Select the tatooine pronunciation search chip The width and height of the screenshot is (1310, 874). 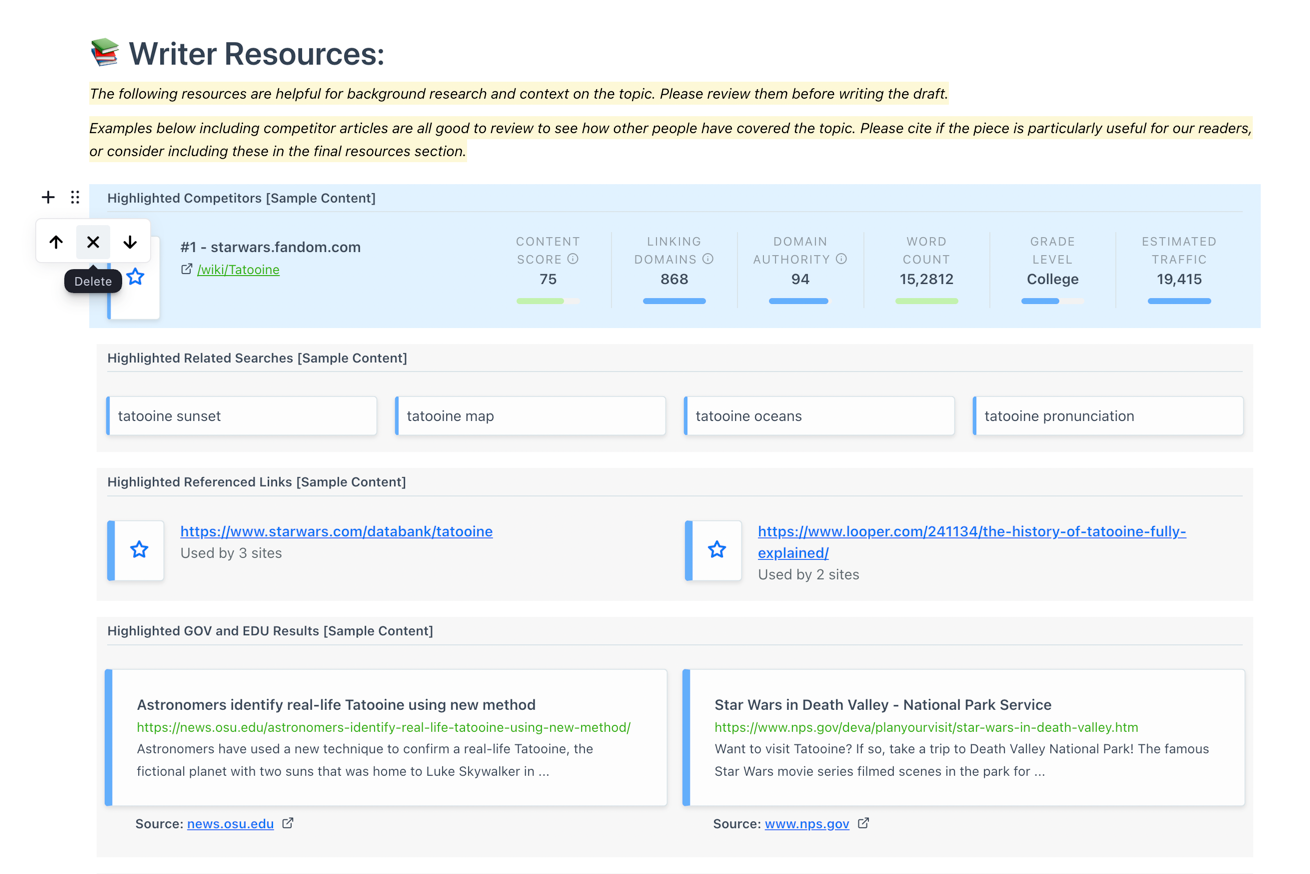tap(1108, 416)
